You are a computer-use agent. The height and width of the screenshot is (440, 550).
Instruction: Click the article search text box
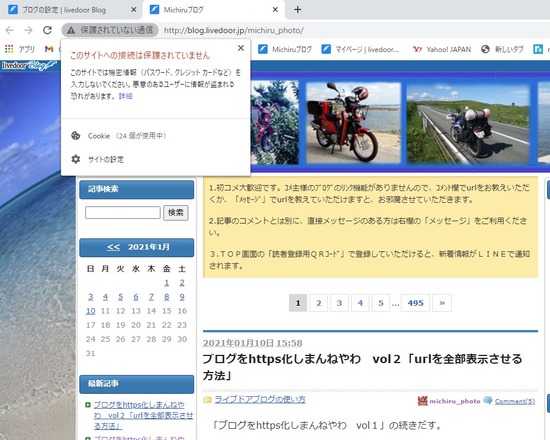point(123,213)
